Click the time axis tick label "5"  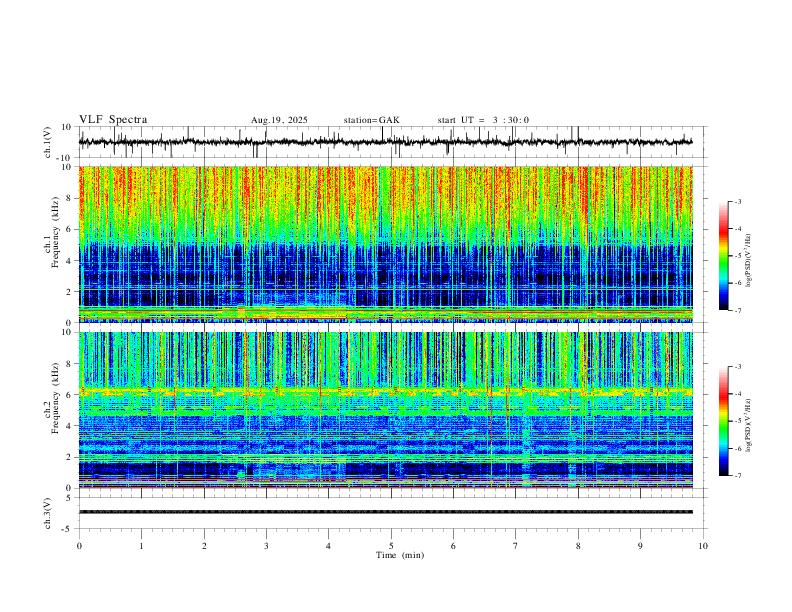tap(391, 546)
